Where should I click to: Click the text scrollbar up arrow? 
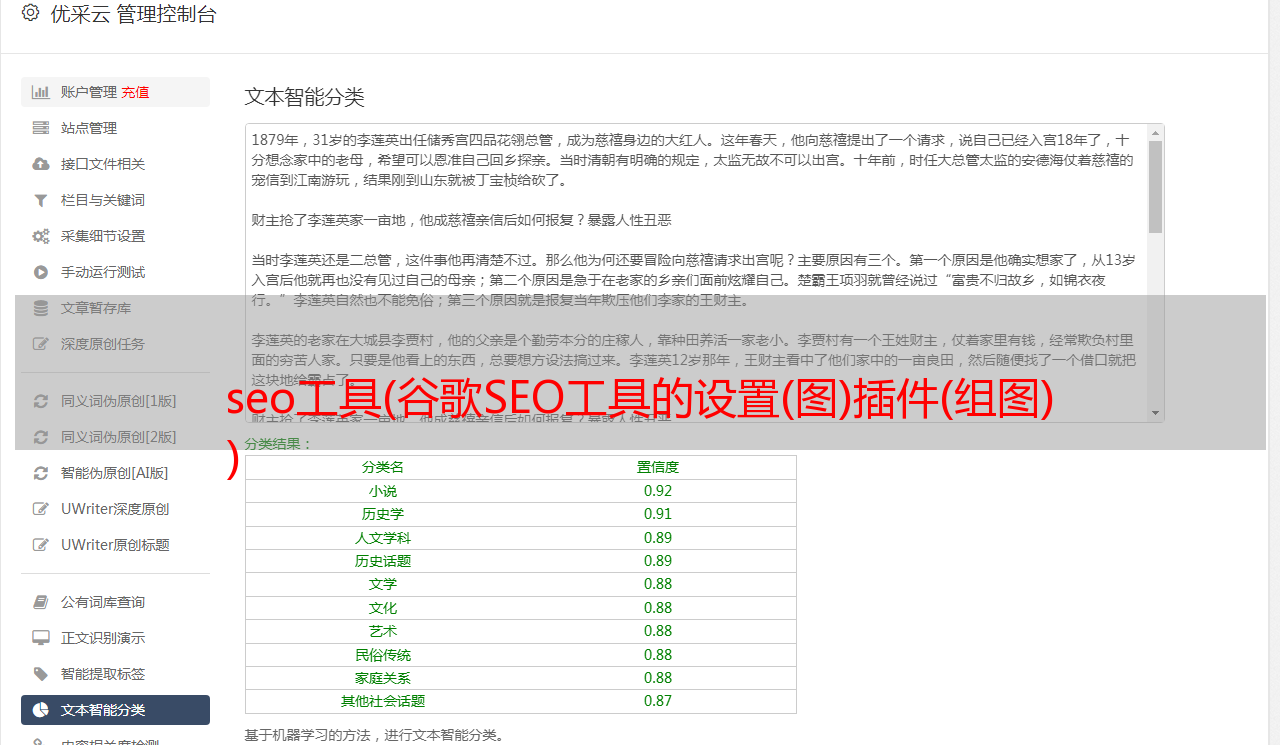coord(1155,132)
